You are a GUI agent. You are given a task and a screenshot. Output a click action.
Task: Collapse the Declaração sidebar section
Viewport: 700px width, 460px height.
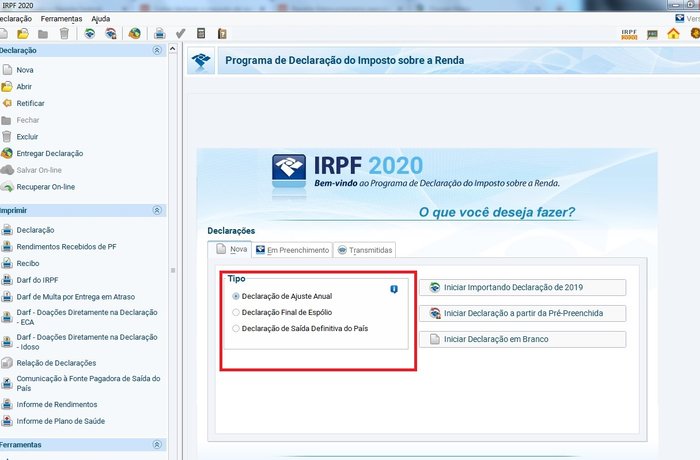pos(157,50)
